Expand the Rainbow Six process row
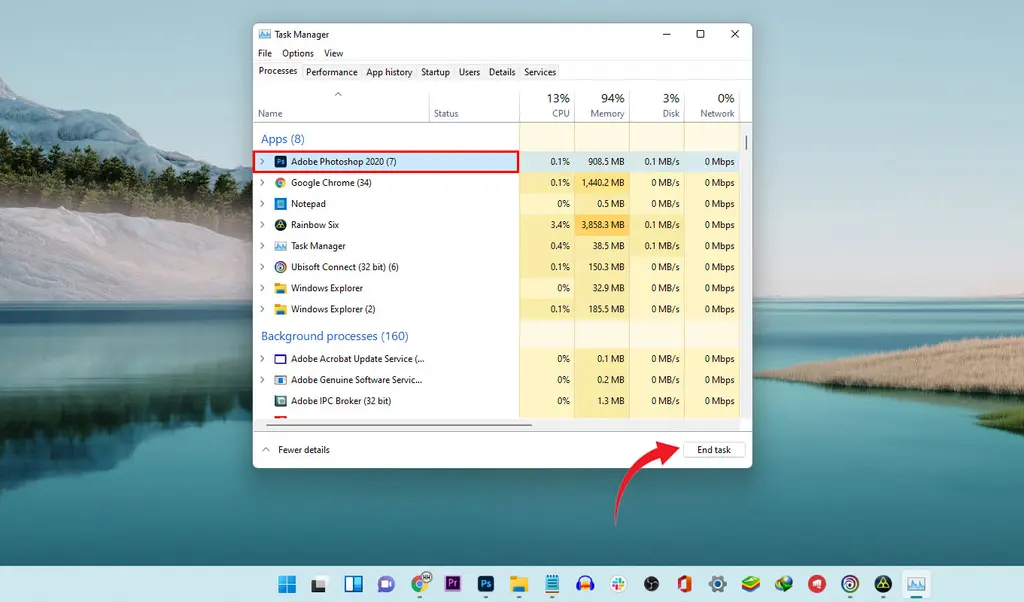The image size is (1024, 602). (263, 225)
